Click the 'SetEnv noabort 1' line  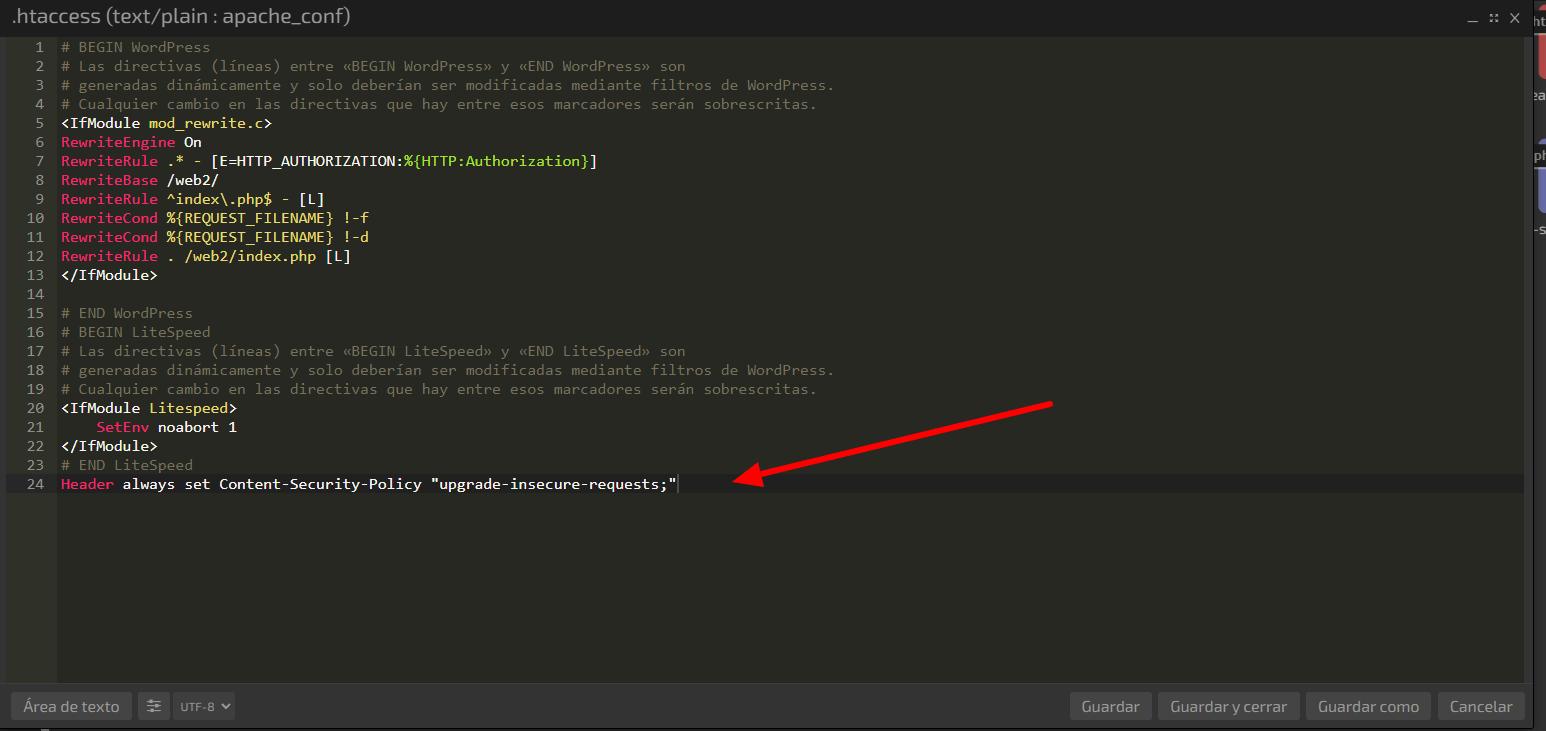(x=166, y=427)
